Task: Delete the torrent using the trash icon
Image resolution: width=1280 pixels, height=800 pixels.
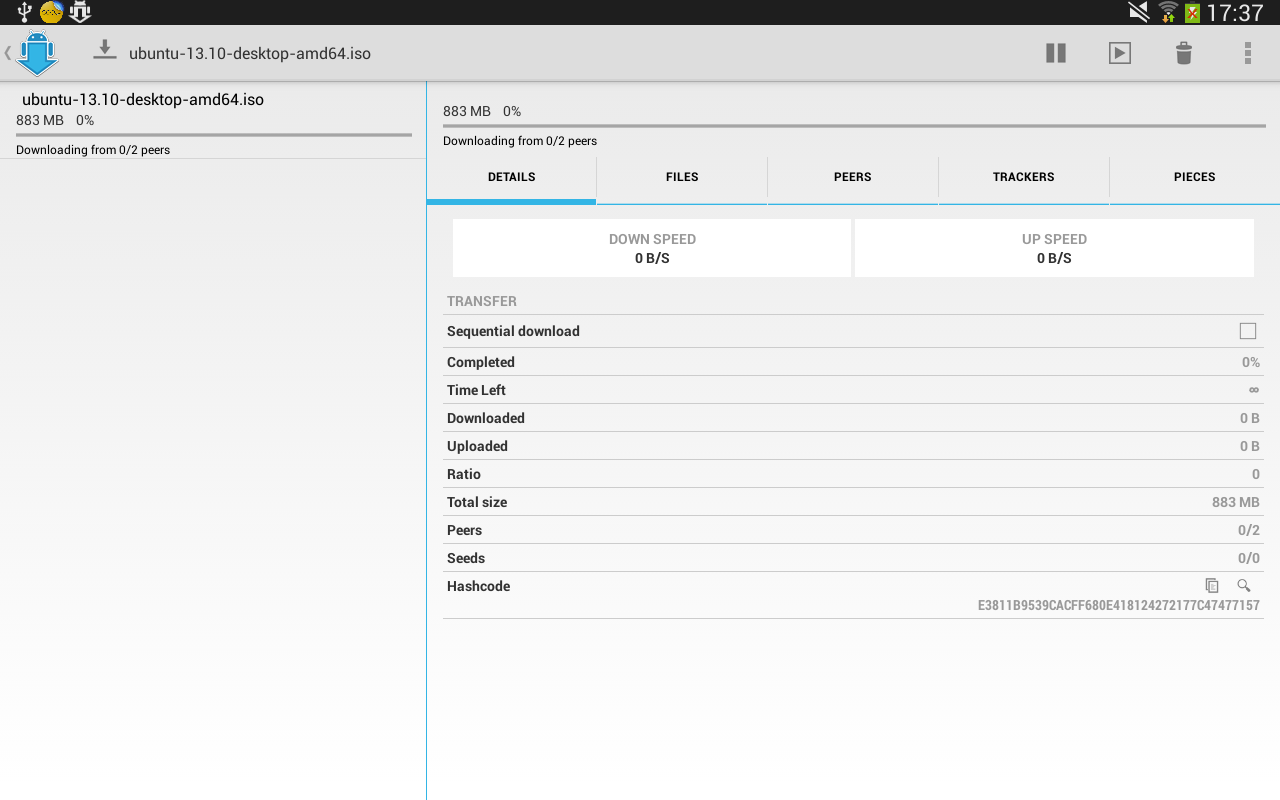Action: pyautogui.click(x=1184, y=53)
